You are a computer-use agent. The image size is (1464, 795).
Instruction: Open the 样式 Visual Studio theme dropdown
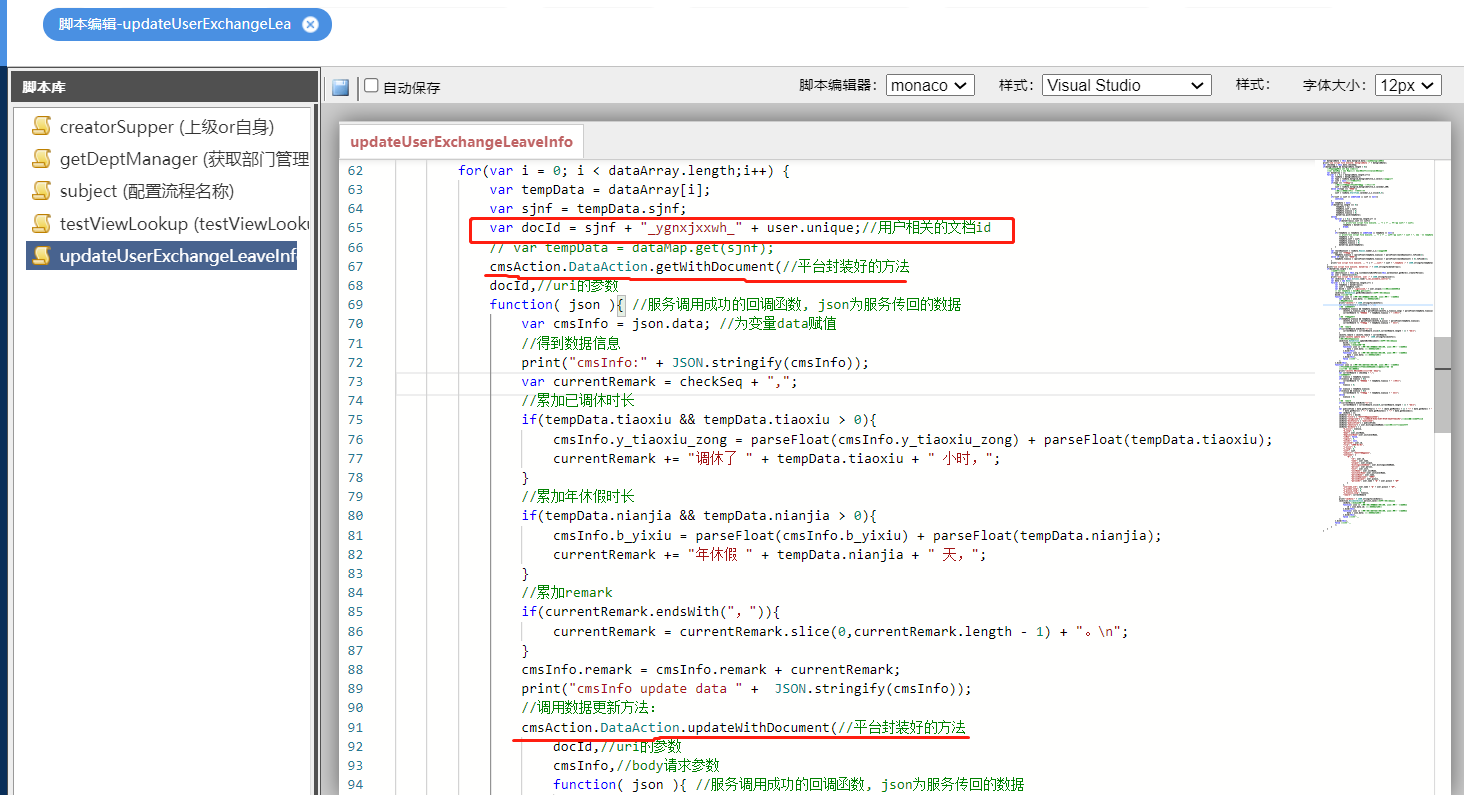pyautogui.click(x=1126, y=86)
